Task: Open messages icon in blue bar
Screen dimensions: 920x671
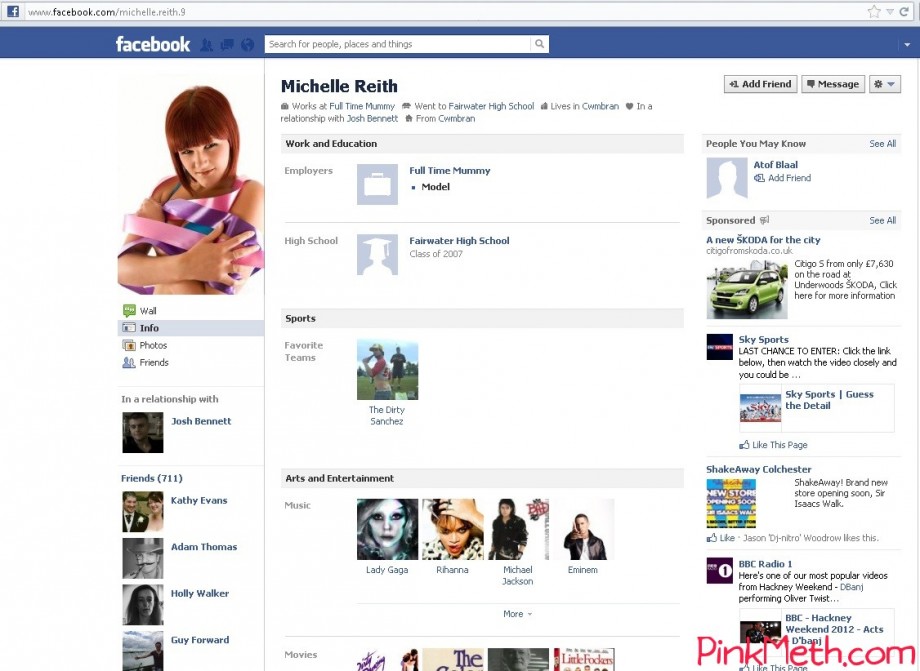Action: coord(227,45)
